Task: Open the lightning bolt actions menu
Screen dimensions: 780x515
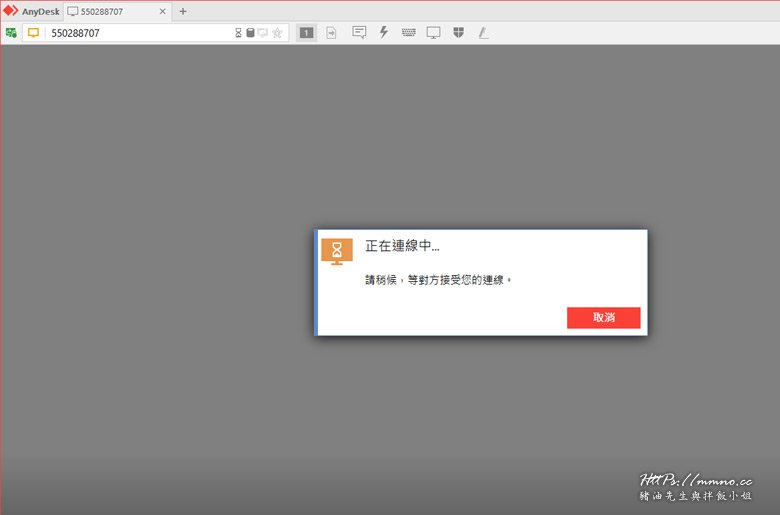Action: 384,32
